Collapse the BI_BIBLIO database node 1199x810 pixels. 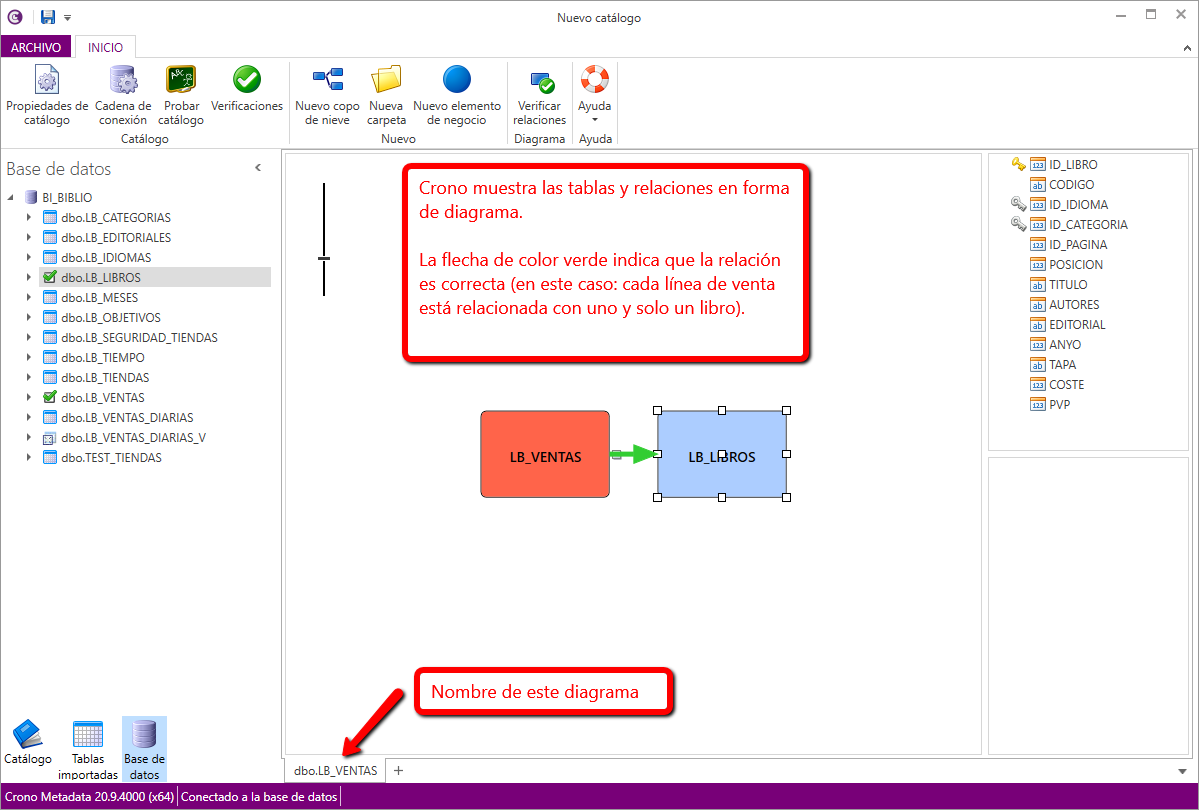(11, 198)
